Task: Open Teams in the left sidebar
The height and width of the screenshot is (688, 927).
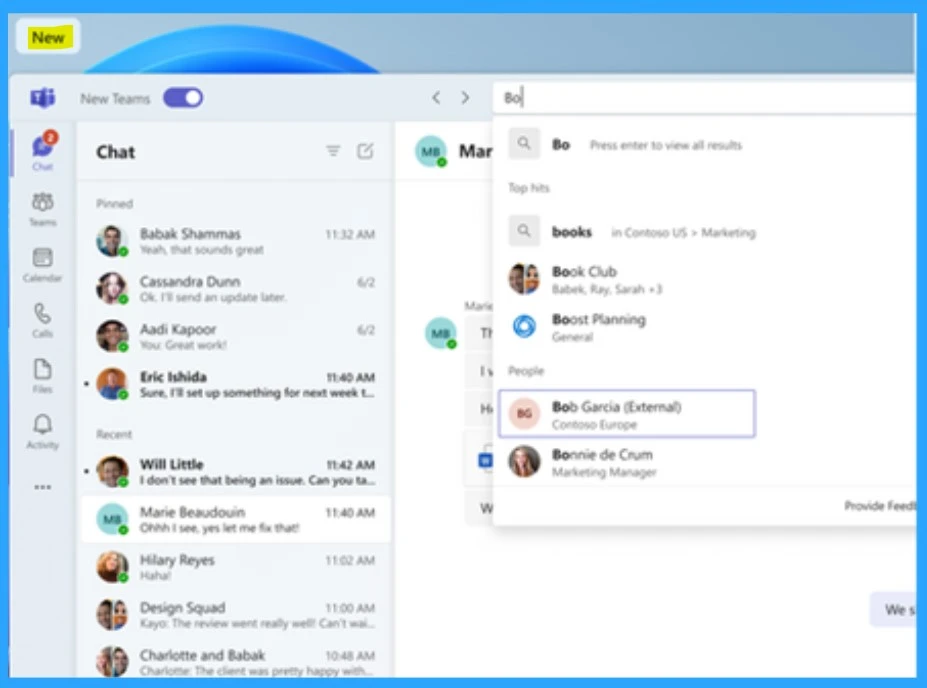Action: pyautogui.click(x=43, y=209)
